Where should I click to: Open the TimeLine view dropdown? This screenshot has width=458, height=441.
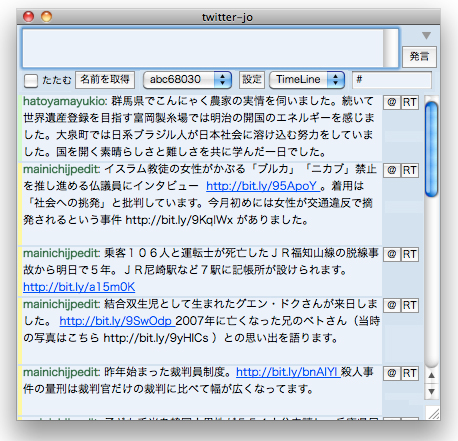click(307, 80)
